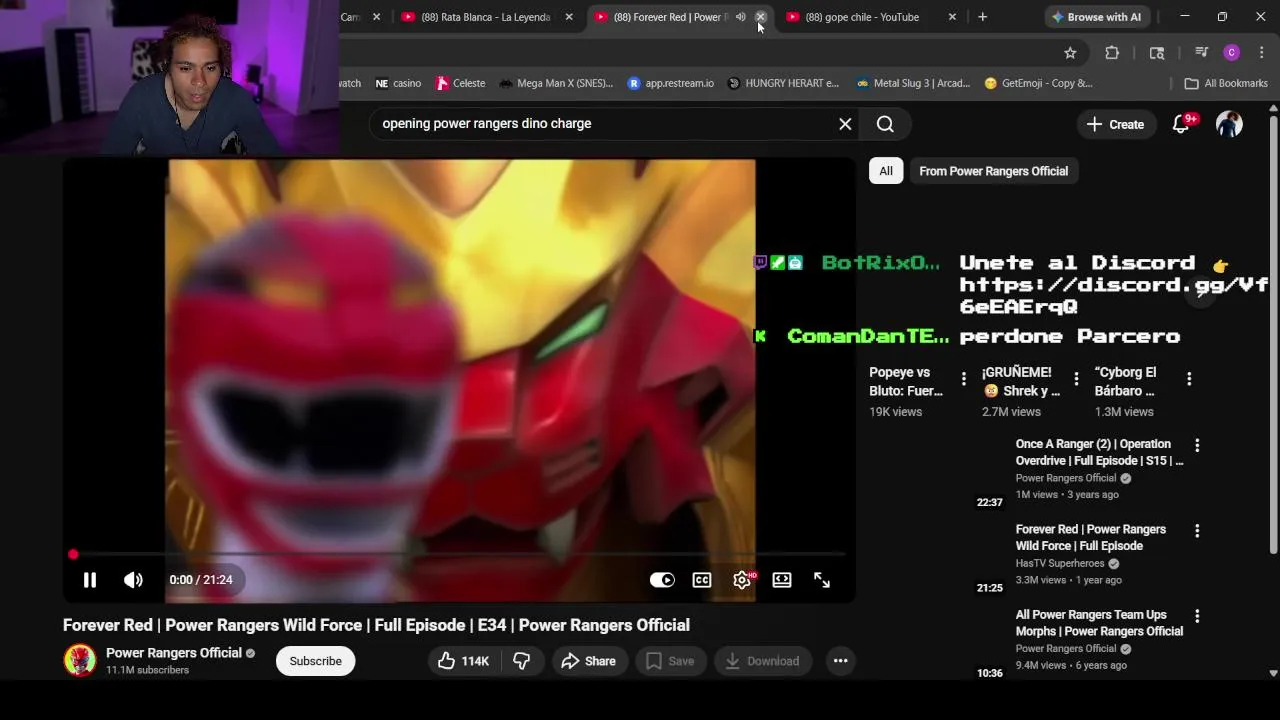Click the video title Forever Red text
Screen dimensions: 1280x720
[376, 625]
